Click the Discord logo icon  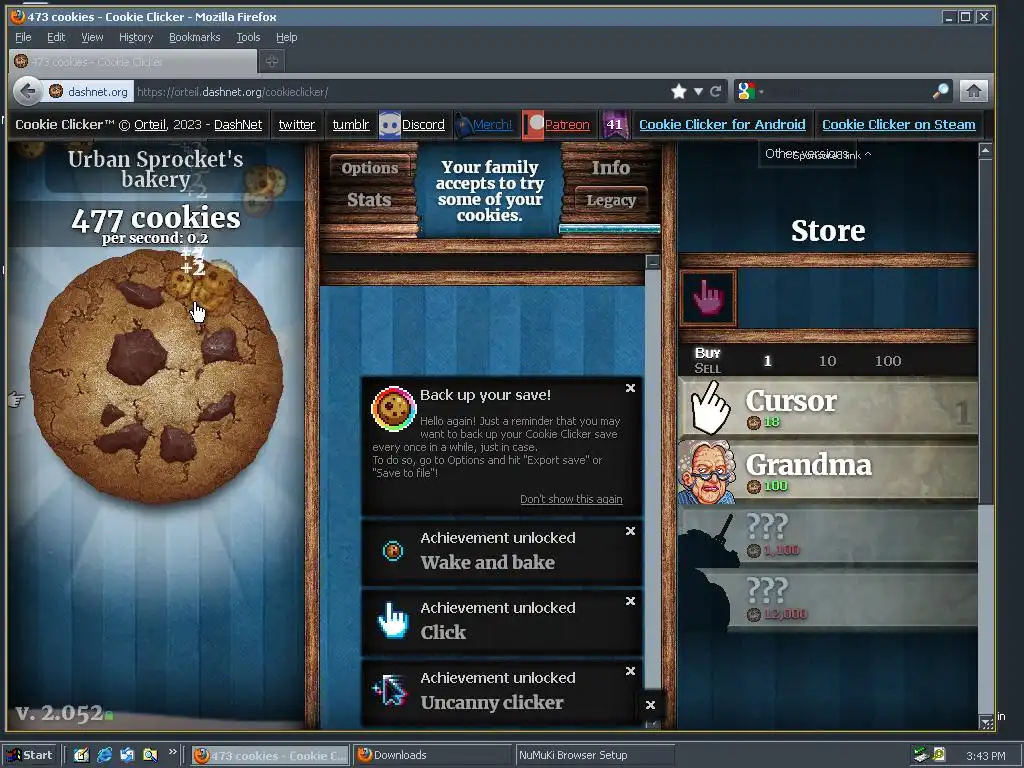(389, 125)
